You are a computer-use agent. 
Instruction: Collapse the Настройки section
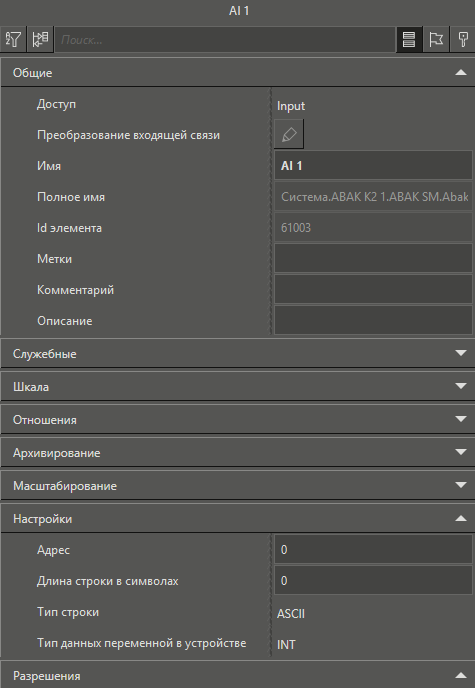[237, 519]
